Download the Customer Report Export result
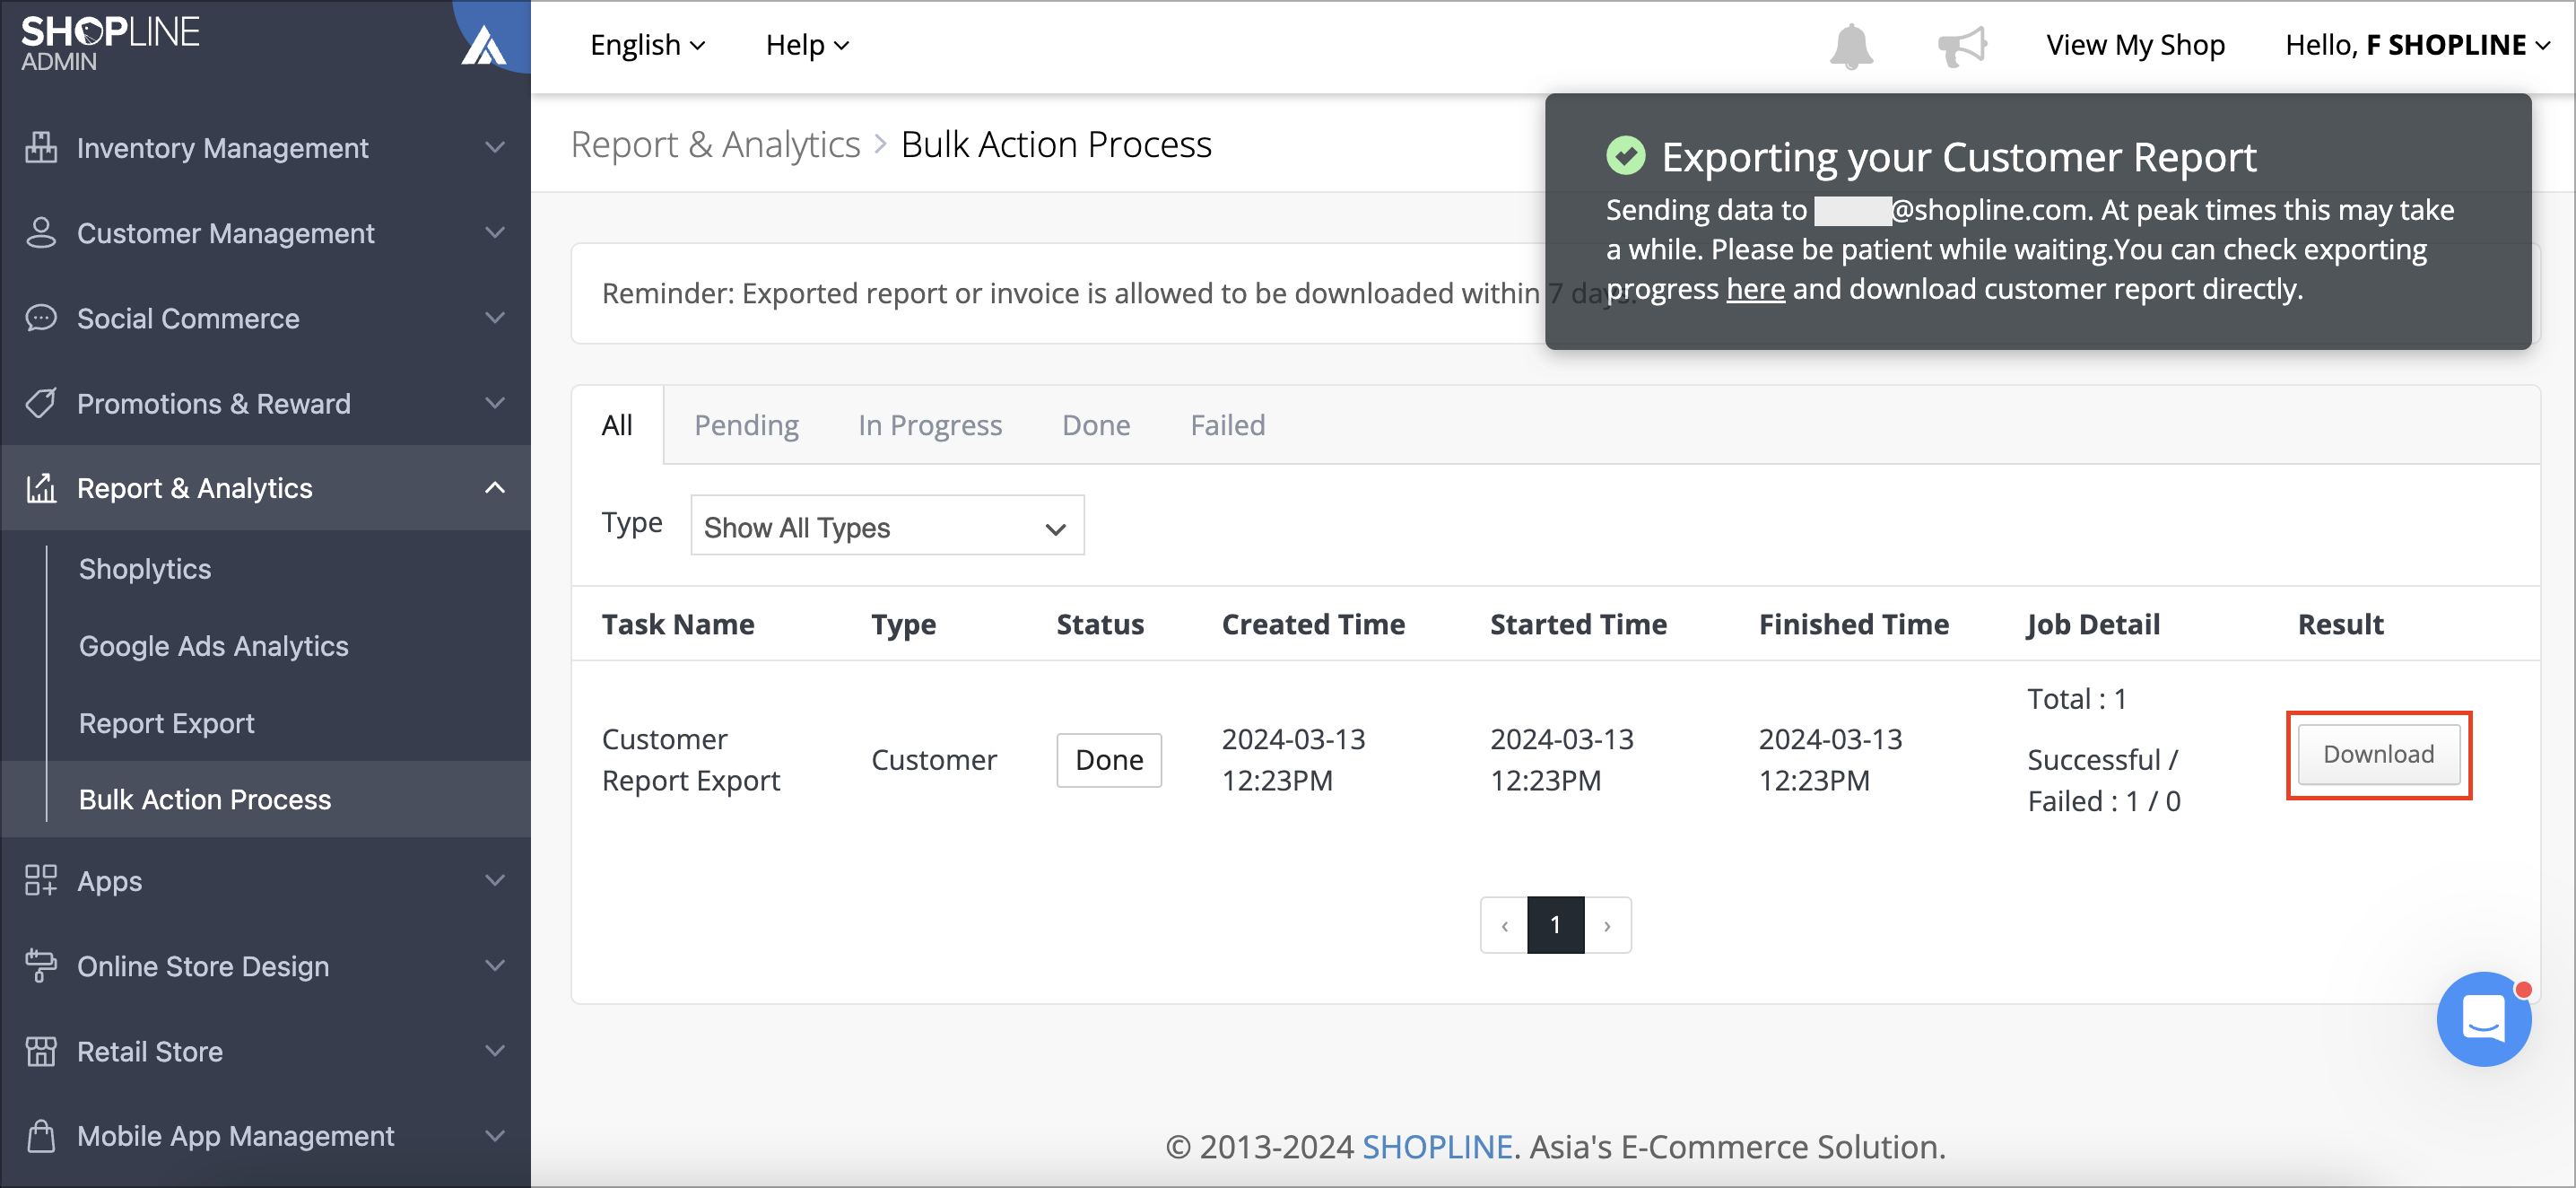The width and height of the screenshot is (2576, 1188). point(2378,754)
